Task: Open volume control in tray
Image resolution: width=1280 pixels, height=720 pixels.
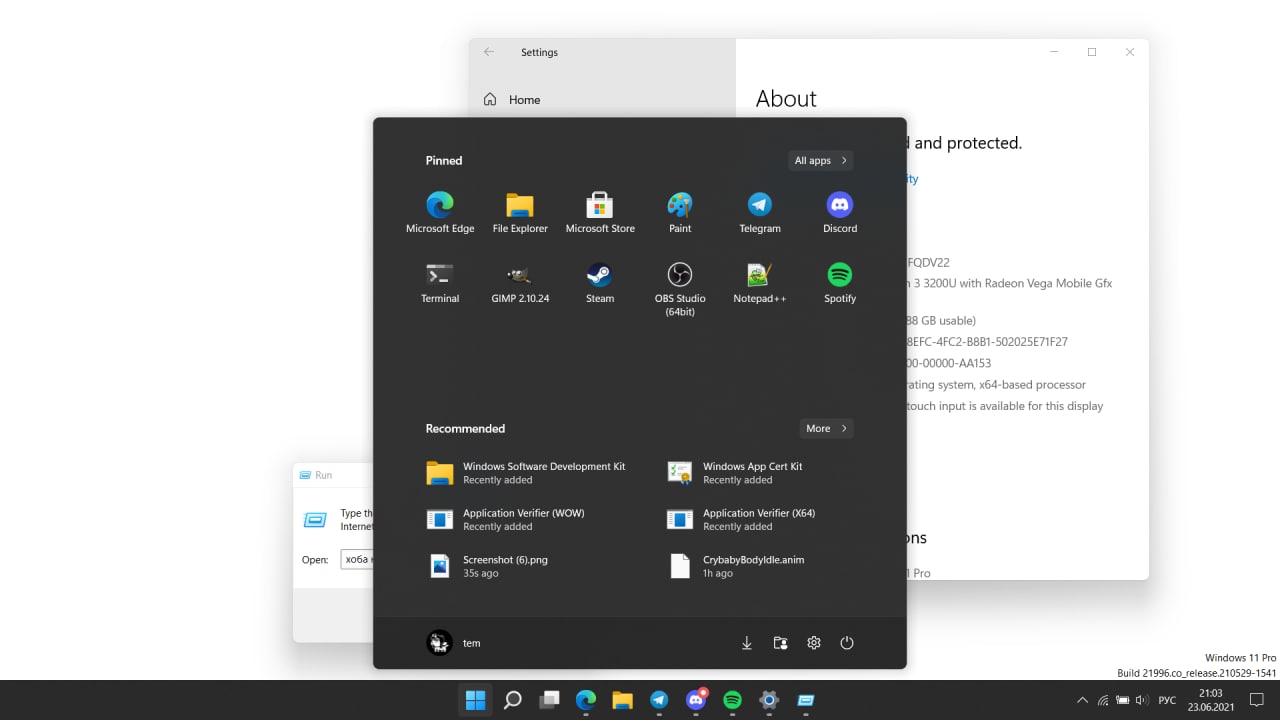Action: tap(1142, 701)
